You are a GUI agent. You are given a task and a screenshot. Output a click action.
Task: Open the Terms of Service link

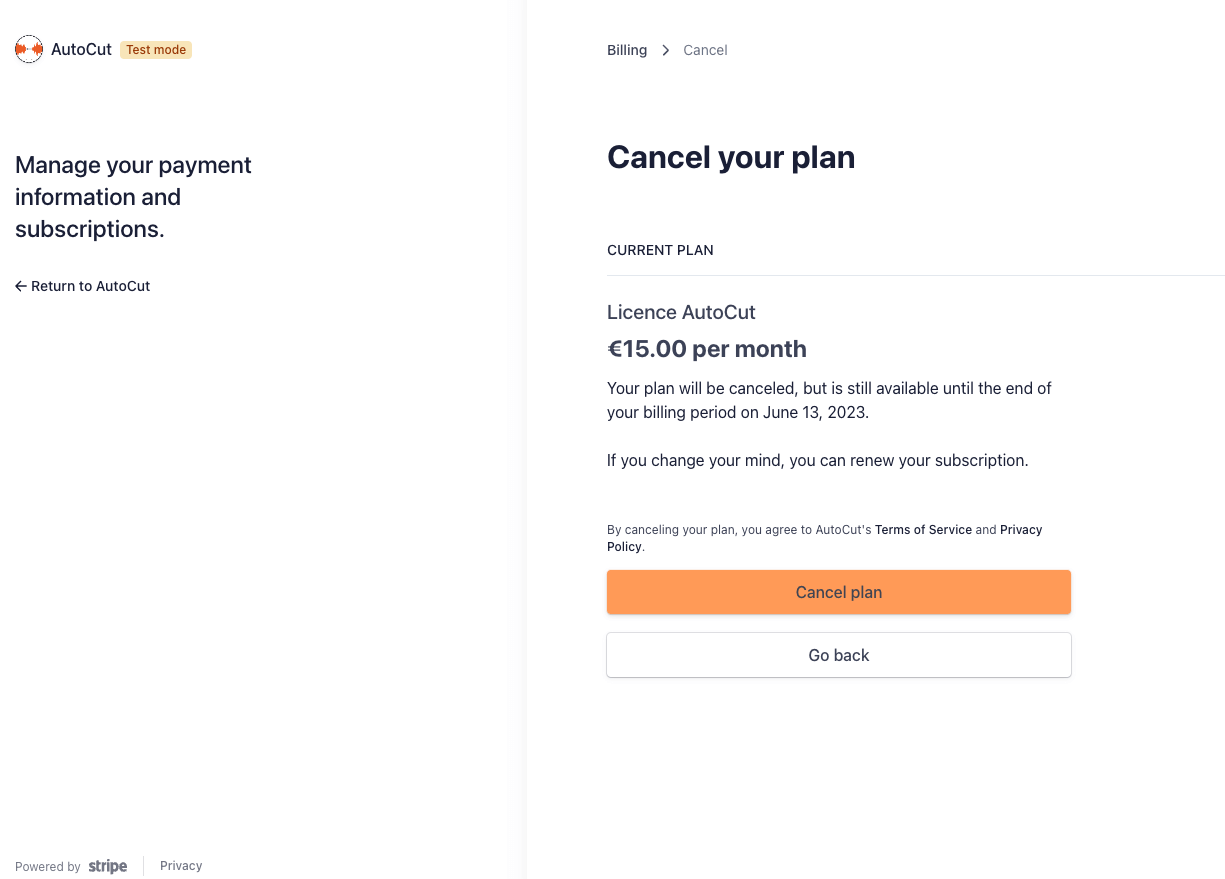pyautogui.click(x=923, y=530)
